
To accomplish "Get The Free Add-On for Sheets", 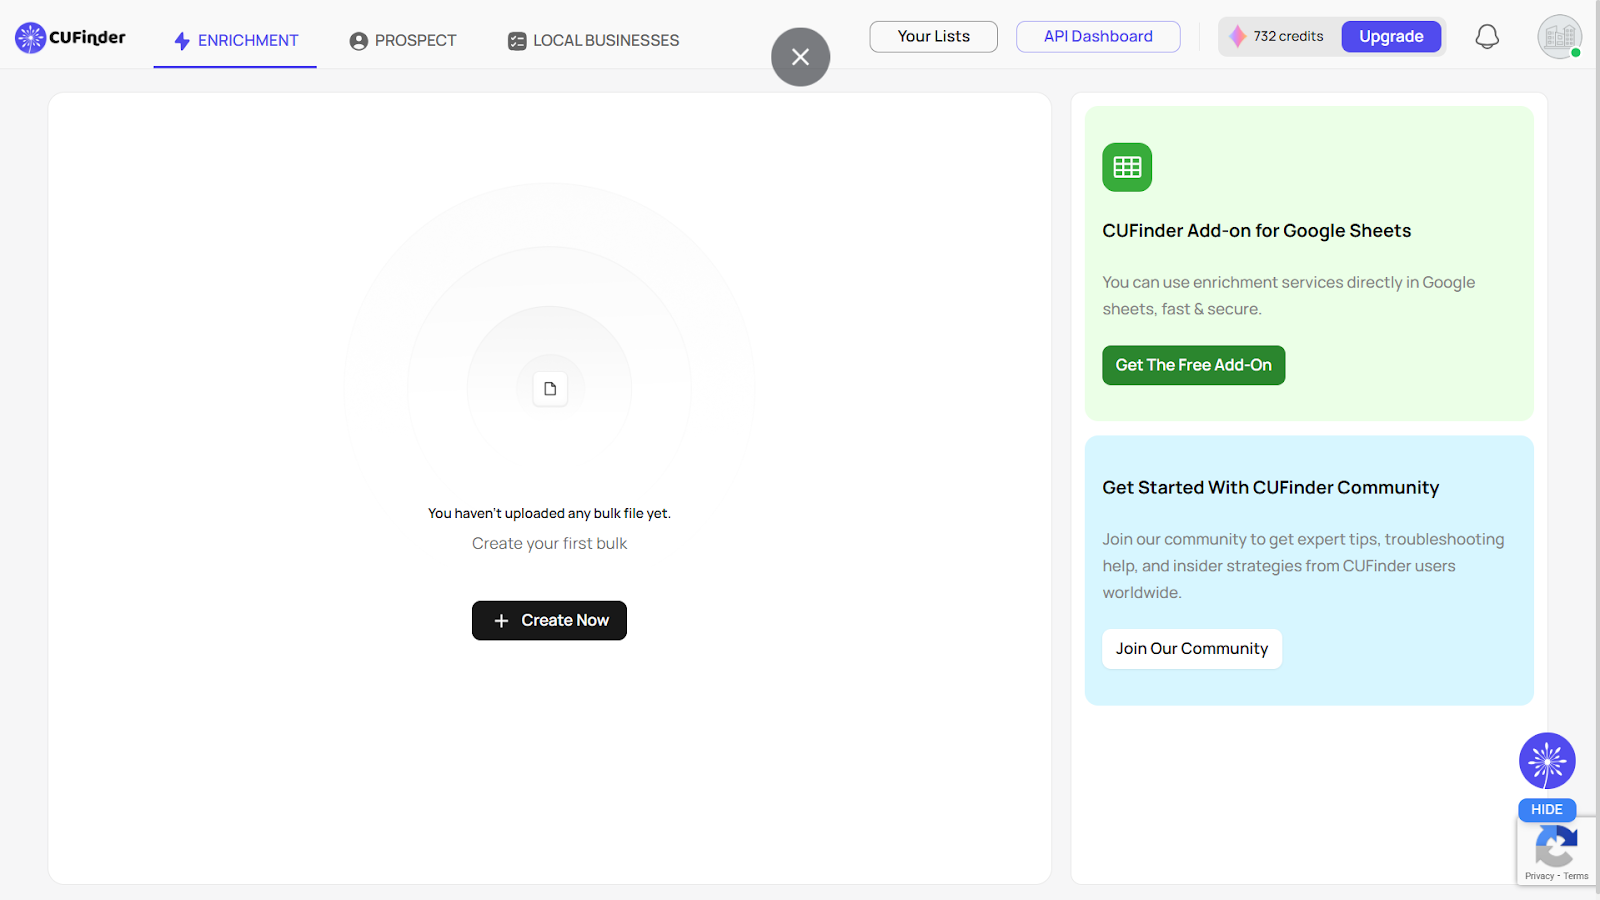I will pos(1193,365).
